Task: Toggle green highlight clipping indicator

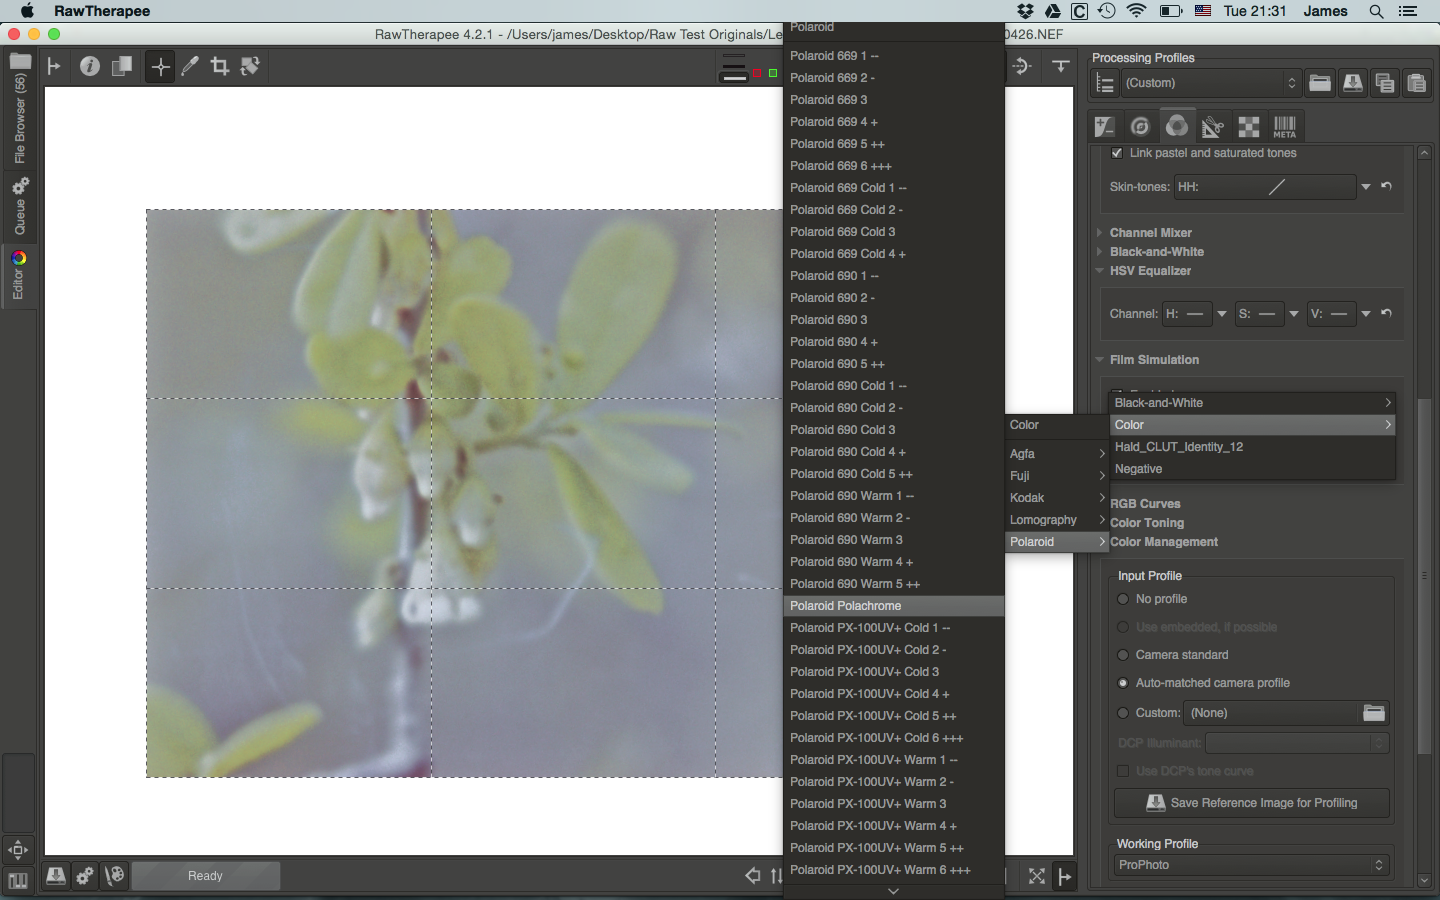Action: click(772, 73)
